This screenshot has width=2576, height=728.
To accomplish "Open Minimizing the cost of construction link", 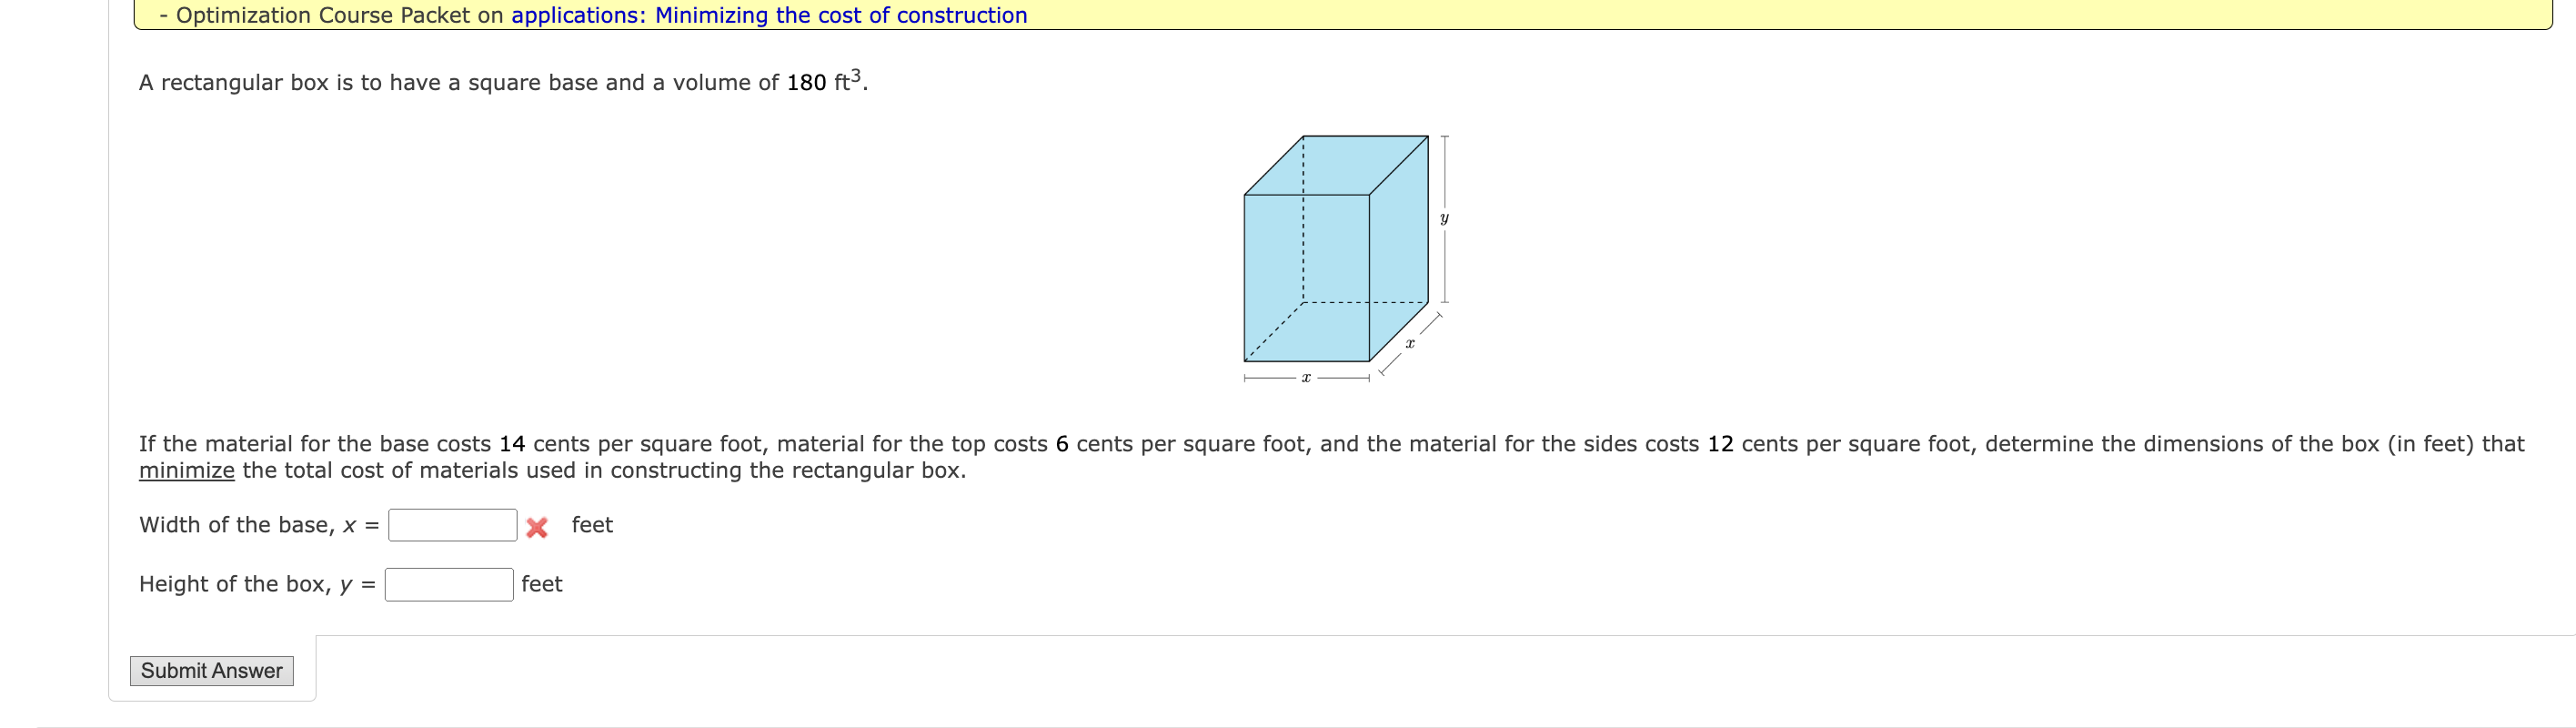I will pyautogui.click(x=841, y=15).
